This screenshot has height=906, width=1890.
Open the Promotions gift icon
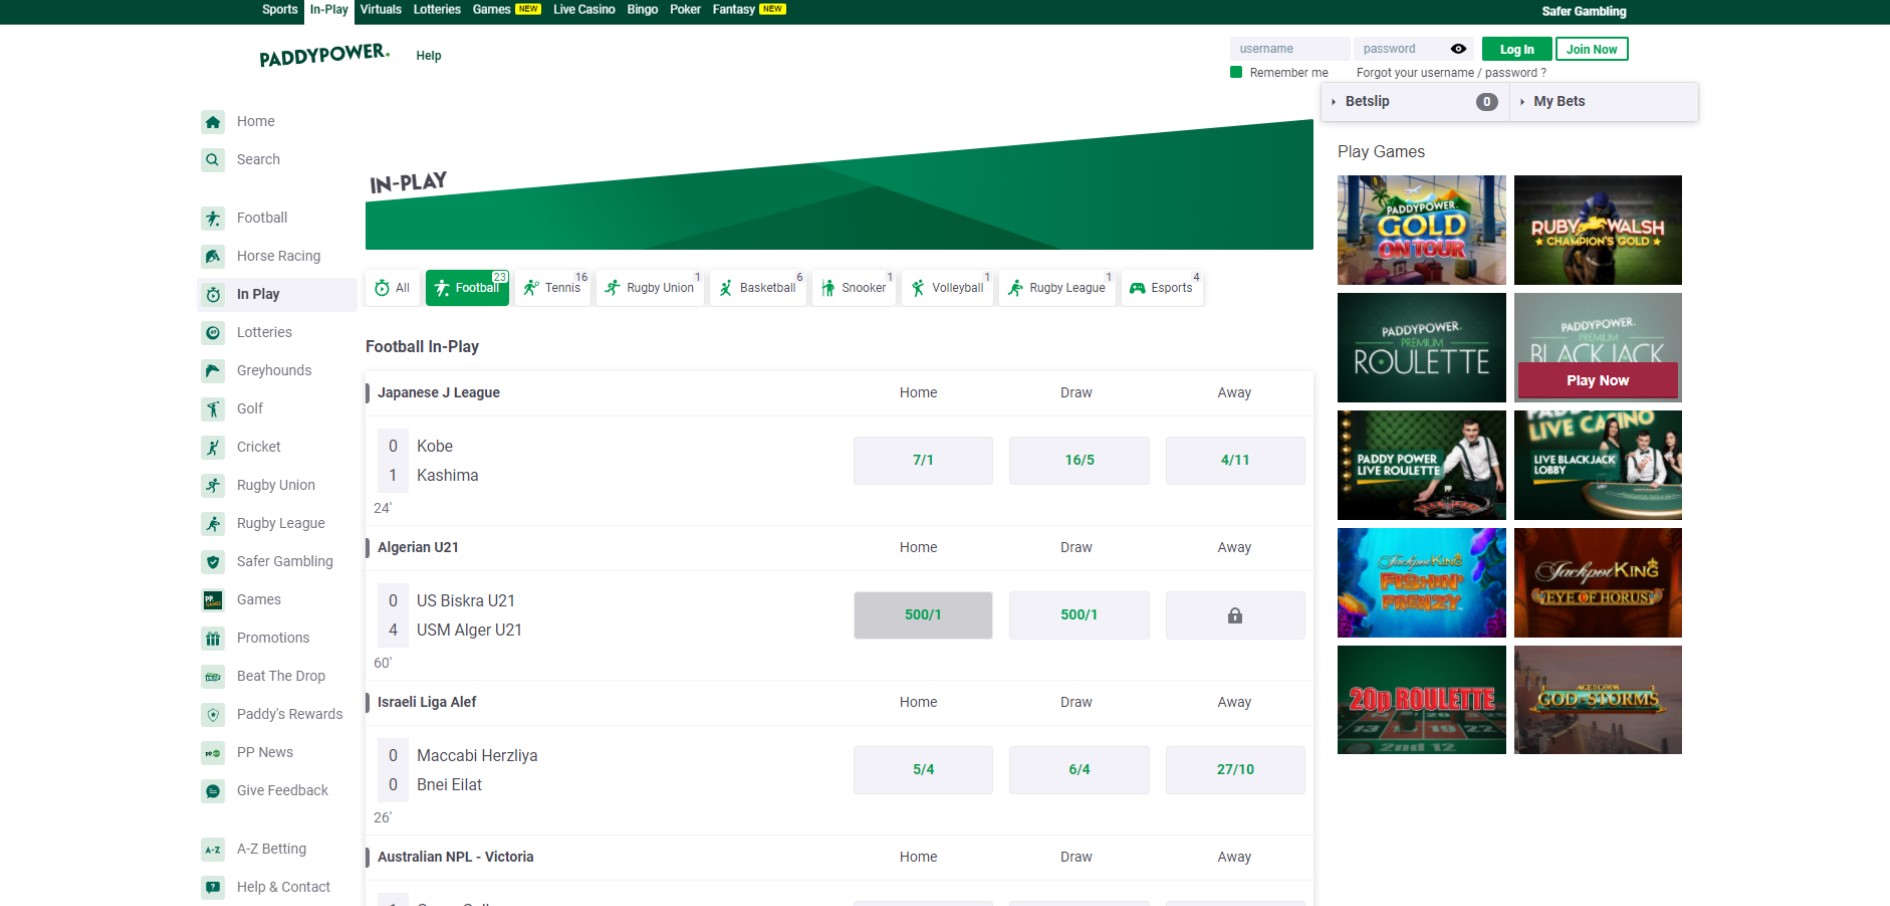(213, 638)
